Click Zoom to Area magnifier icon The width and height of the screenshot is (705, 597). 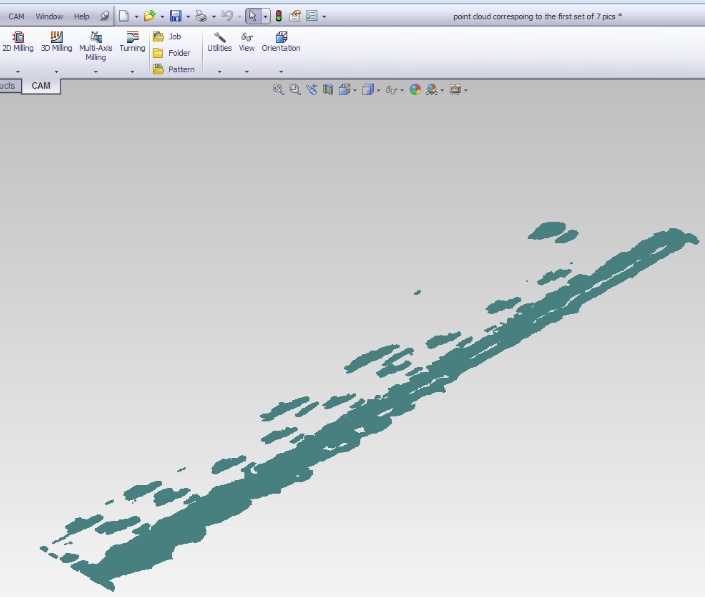tap(295, 90)
